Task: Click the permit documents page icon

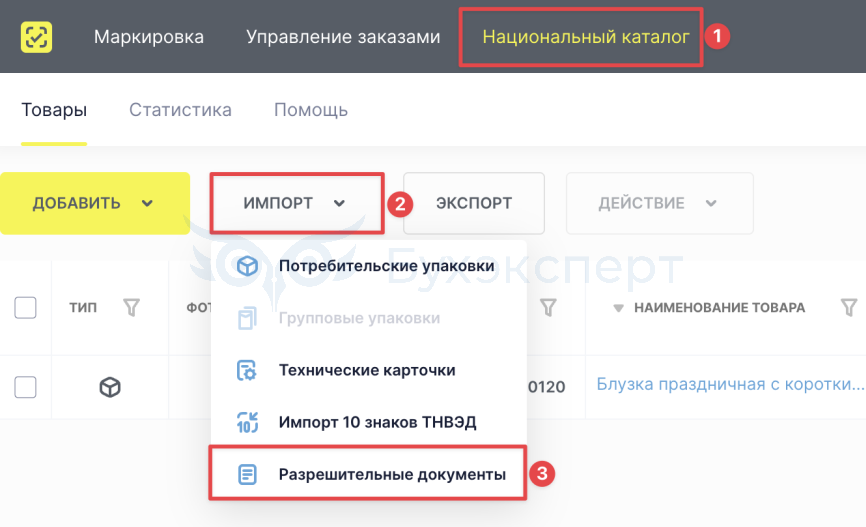Action: pos(247,474)
